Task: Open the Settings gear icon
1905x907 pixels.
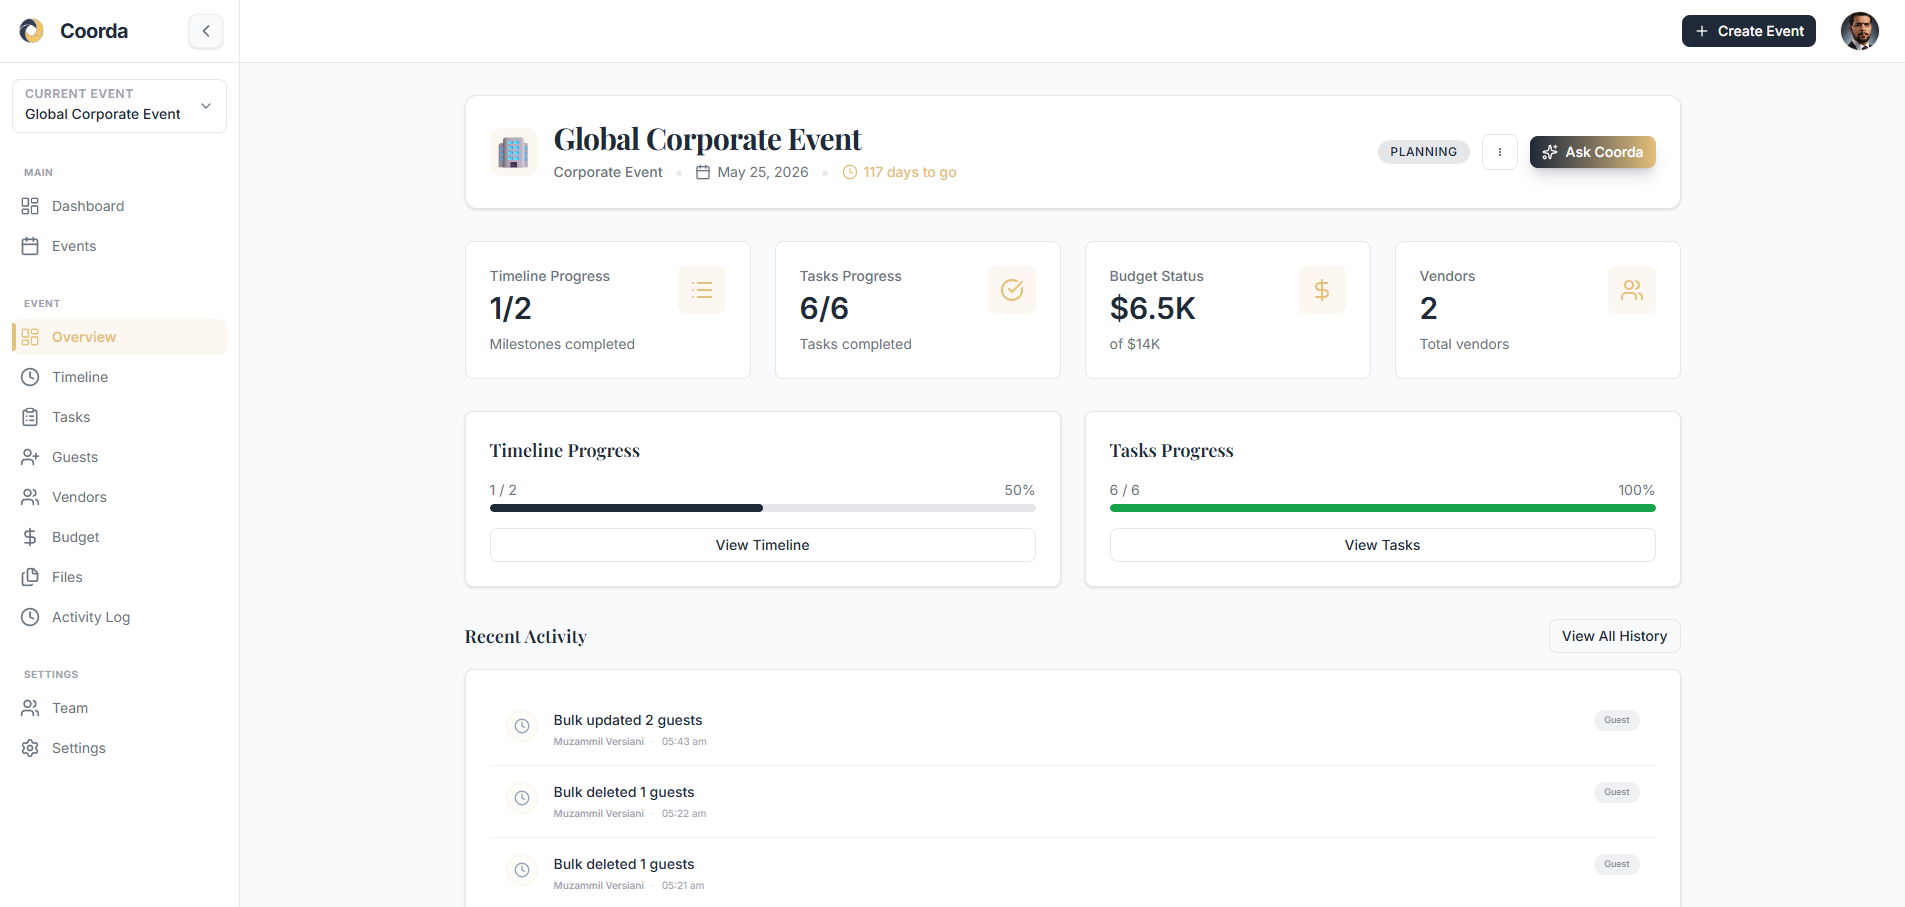Action: (x=31, y=747)
